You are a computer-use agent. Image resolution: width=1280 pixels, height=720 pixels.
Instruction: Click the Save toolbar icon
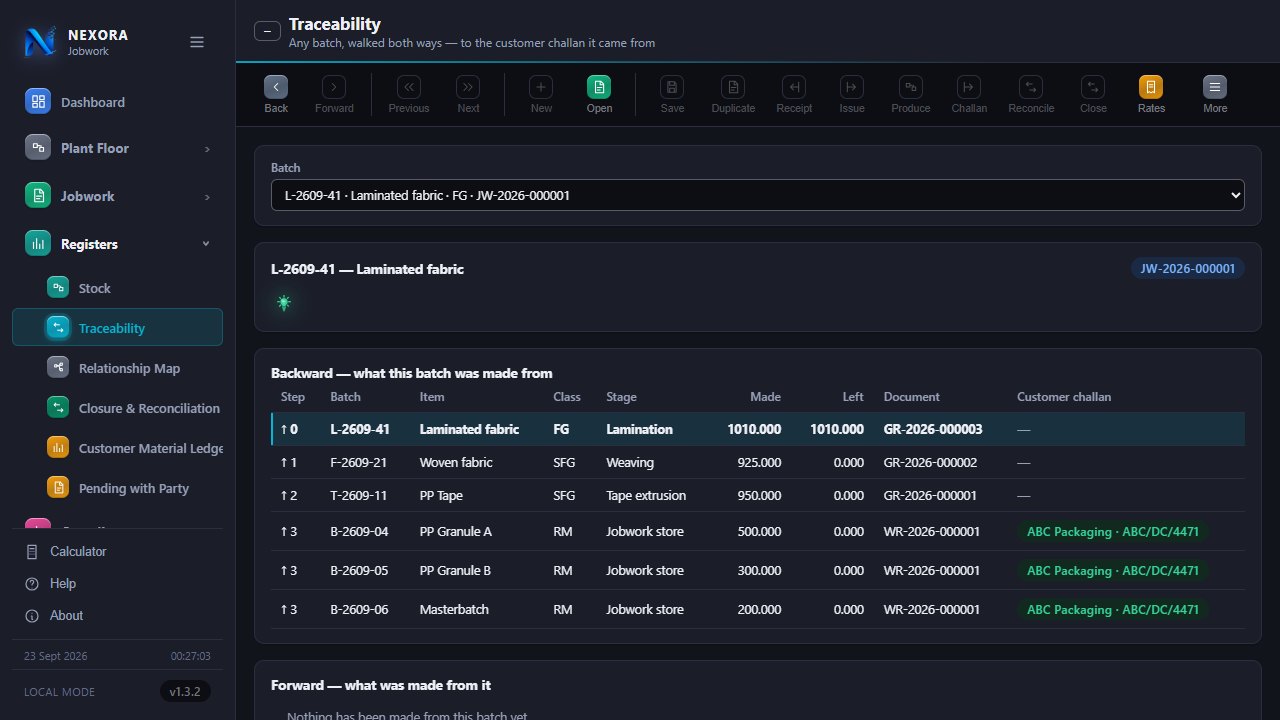click(672, 87)
